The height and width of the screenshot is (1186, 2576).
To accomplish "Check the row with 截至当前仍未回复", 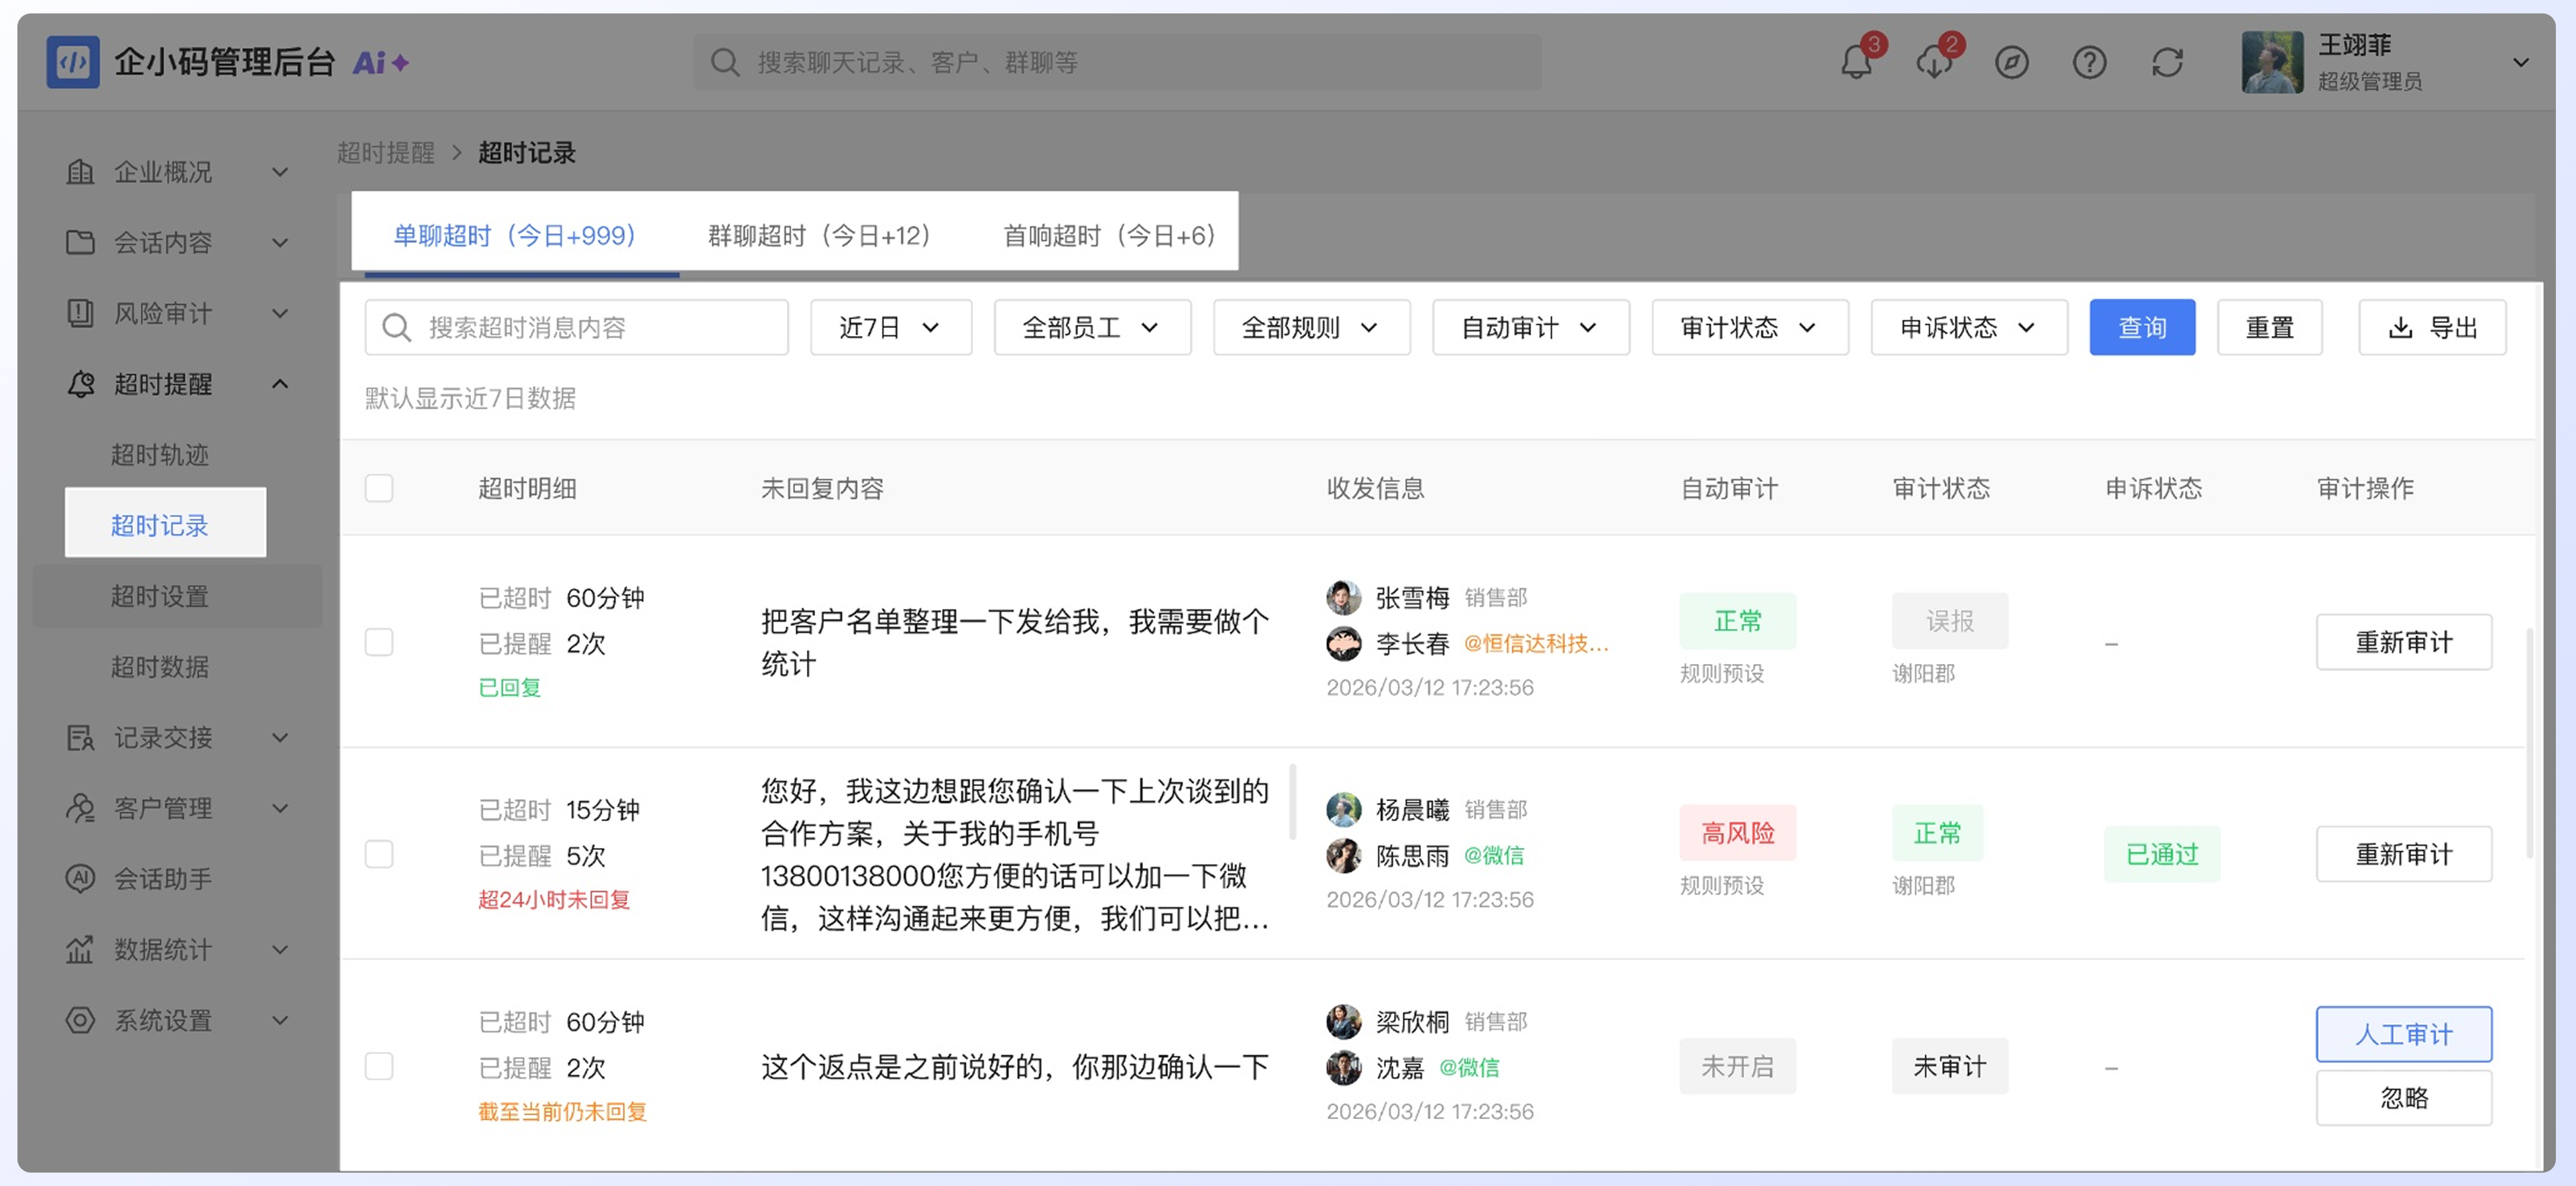I will tap(379, 1066).
